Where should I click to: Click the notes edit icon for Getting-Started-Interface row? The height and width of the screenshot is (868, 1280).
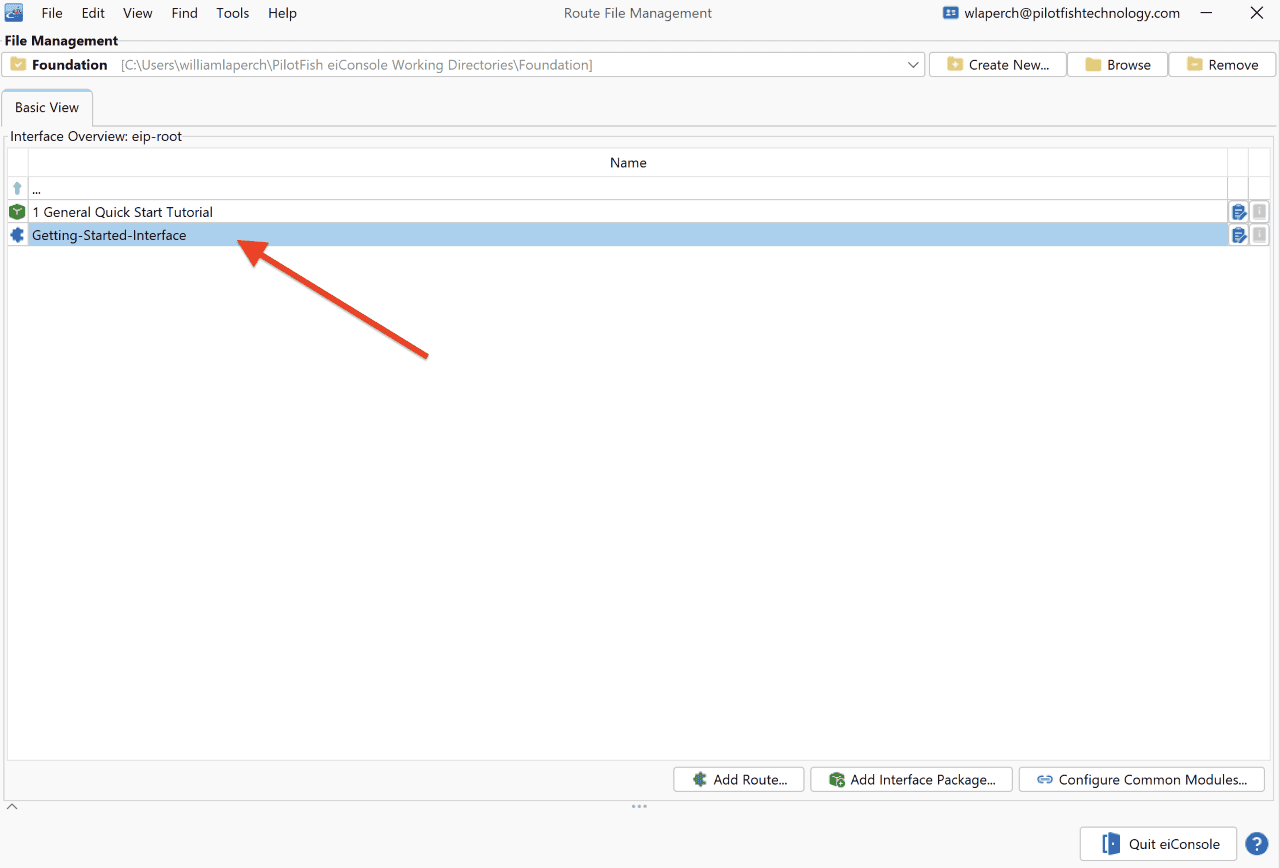click(x=1239, y=235)
